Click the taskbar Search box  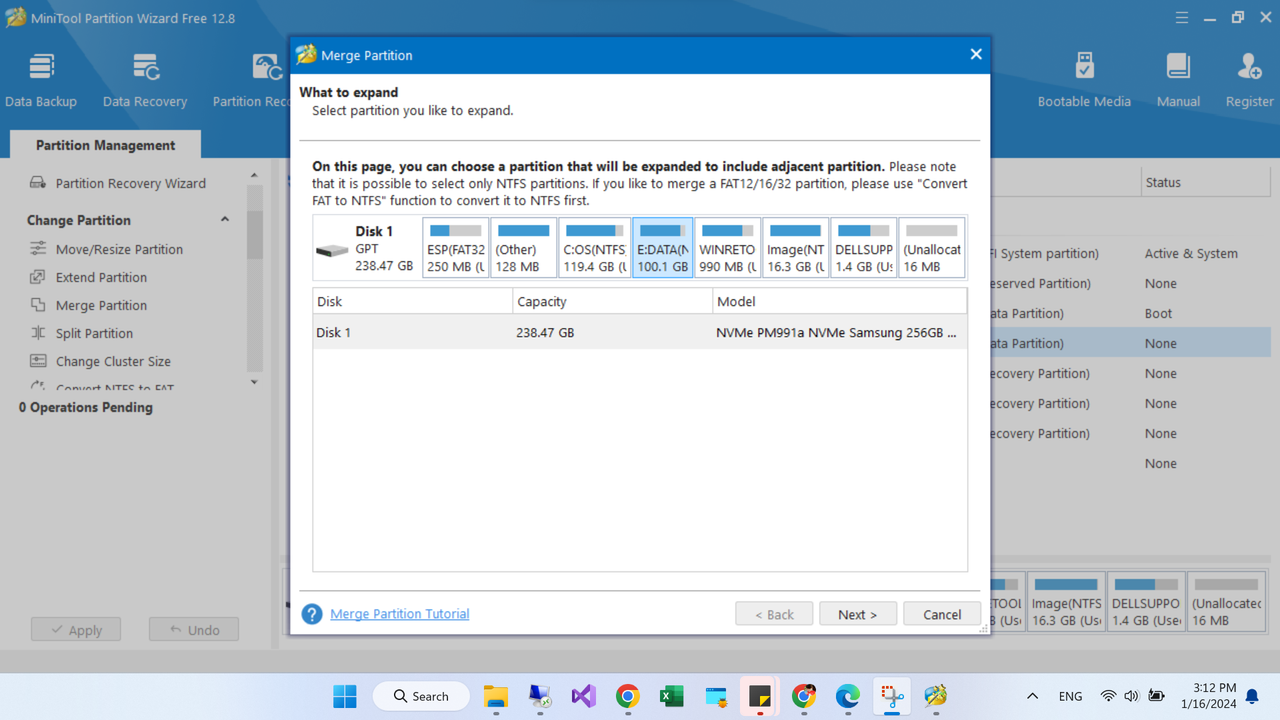coord(420,696)
